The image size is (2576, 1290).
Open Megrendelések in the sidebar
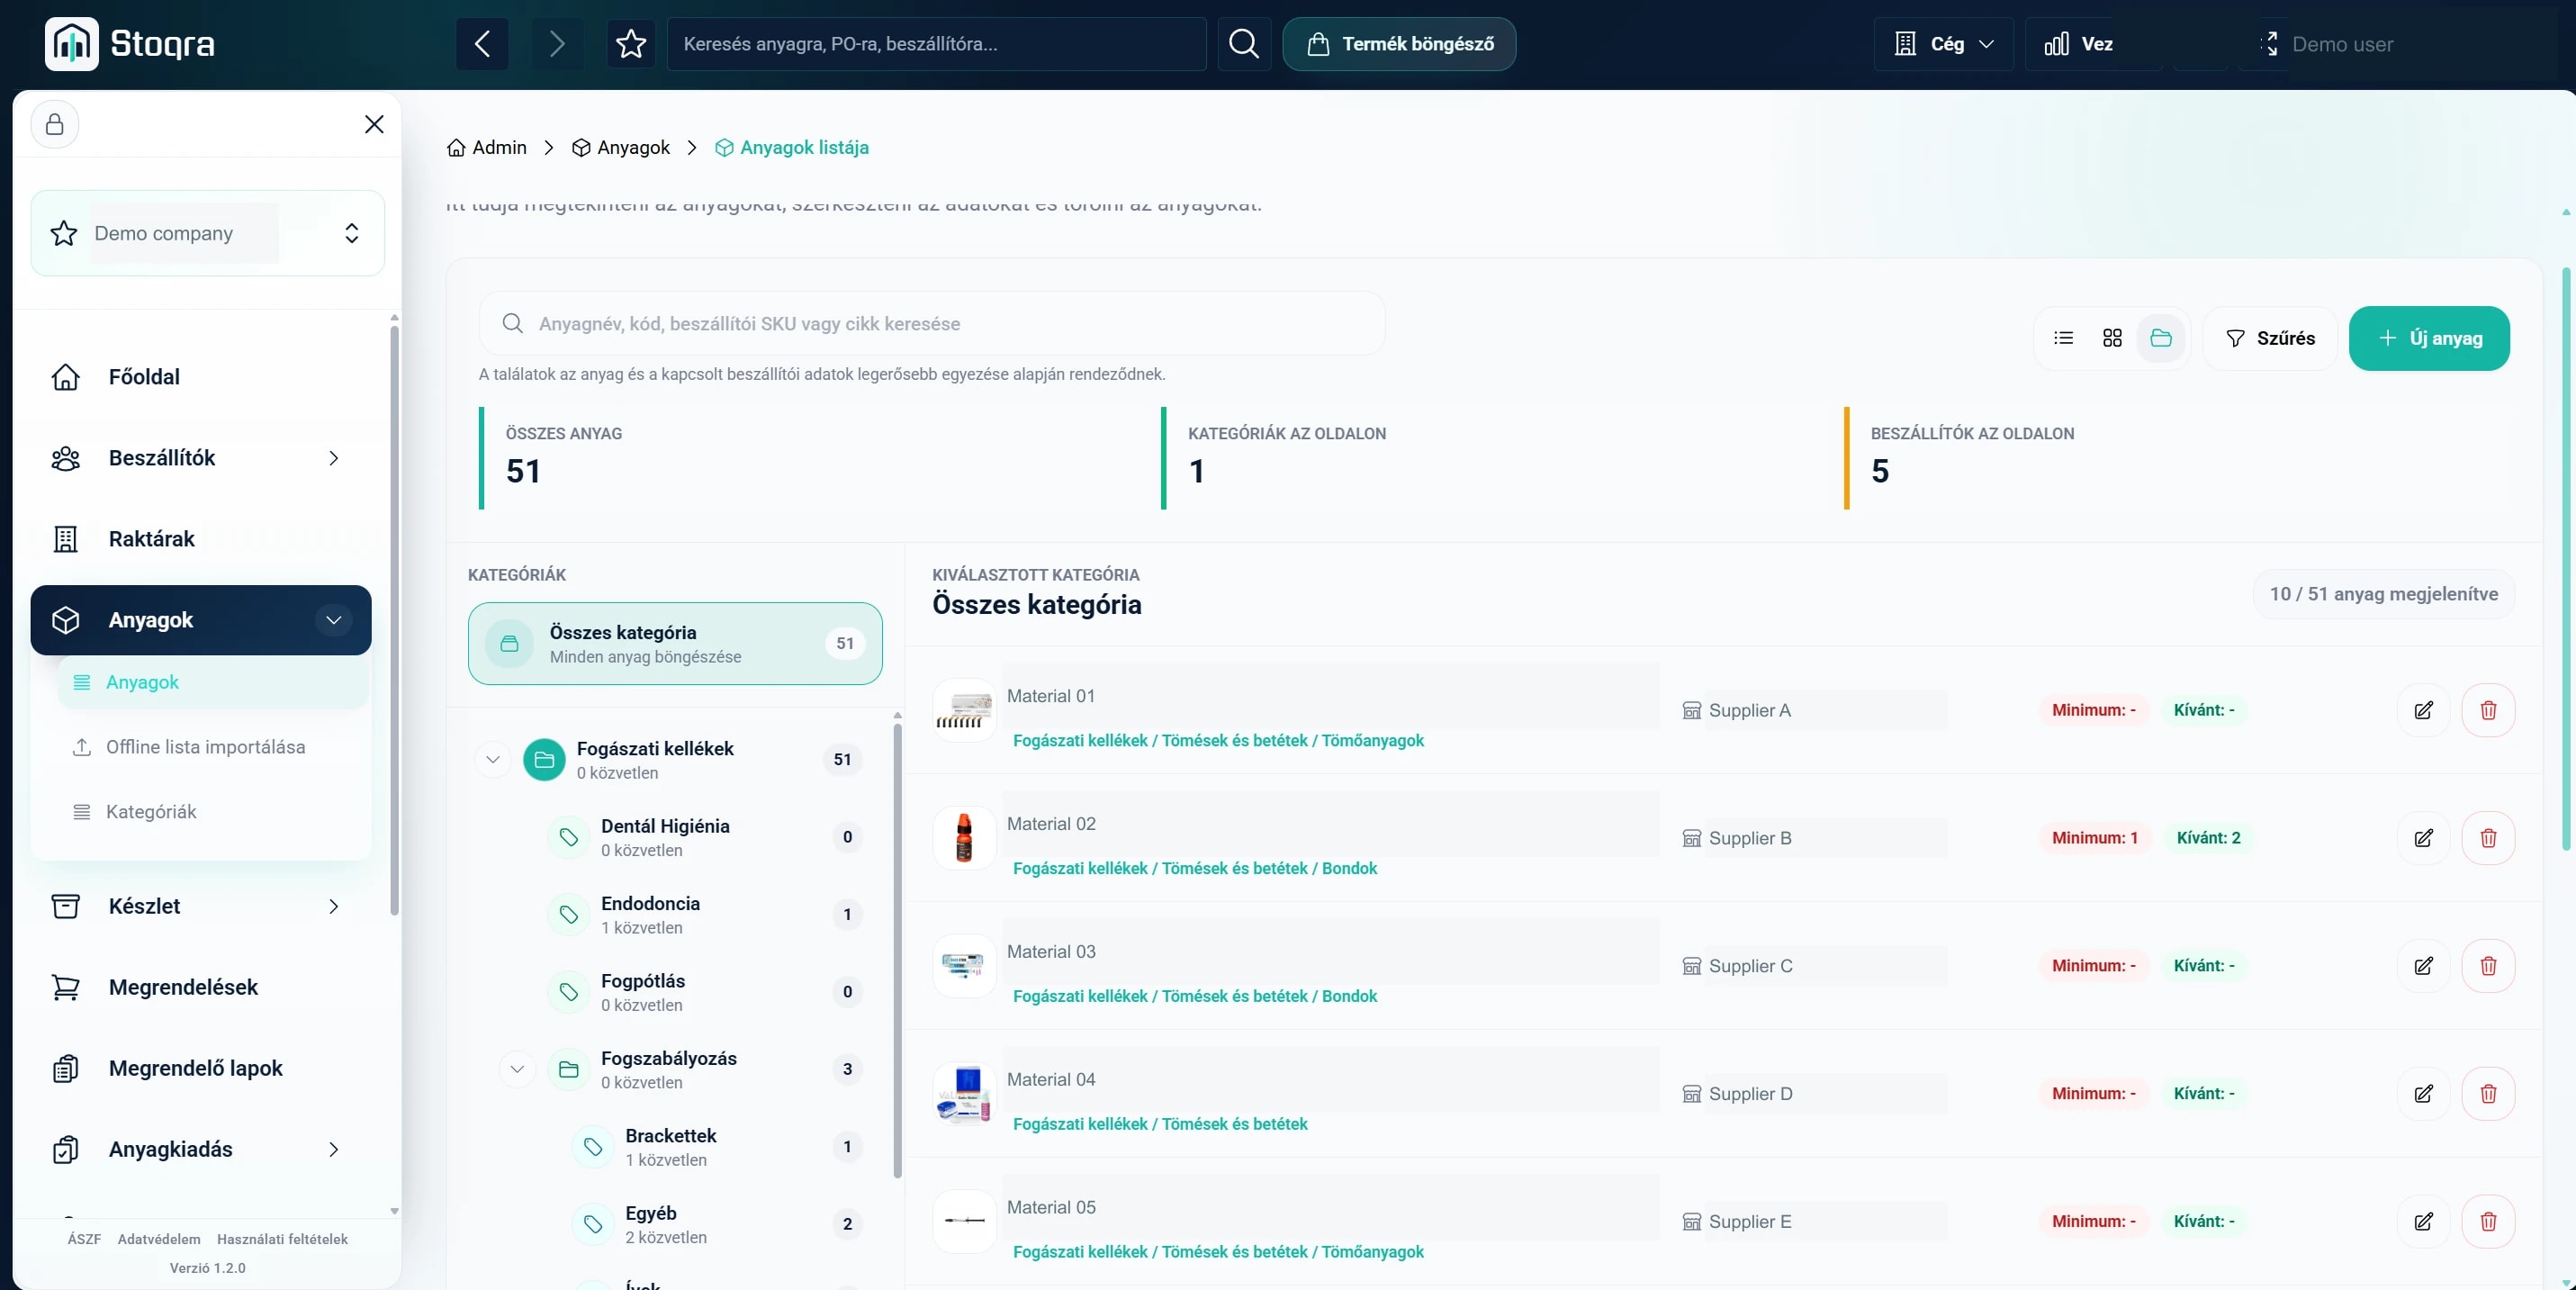coord(201,987)
